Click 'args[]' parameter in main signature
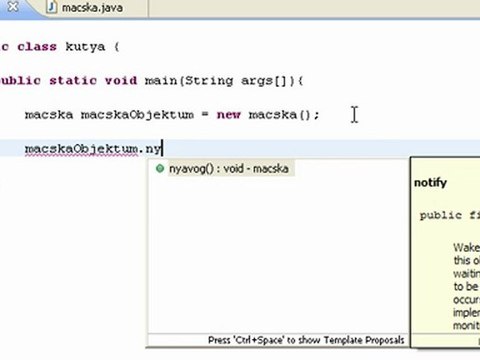This screenshot has width=480, height=360. point(264,81)
